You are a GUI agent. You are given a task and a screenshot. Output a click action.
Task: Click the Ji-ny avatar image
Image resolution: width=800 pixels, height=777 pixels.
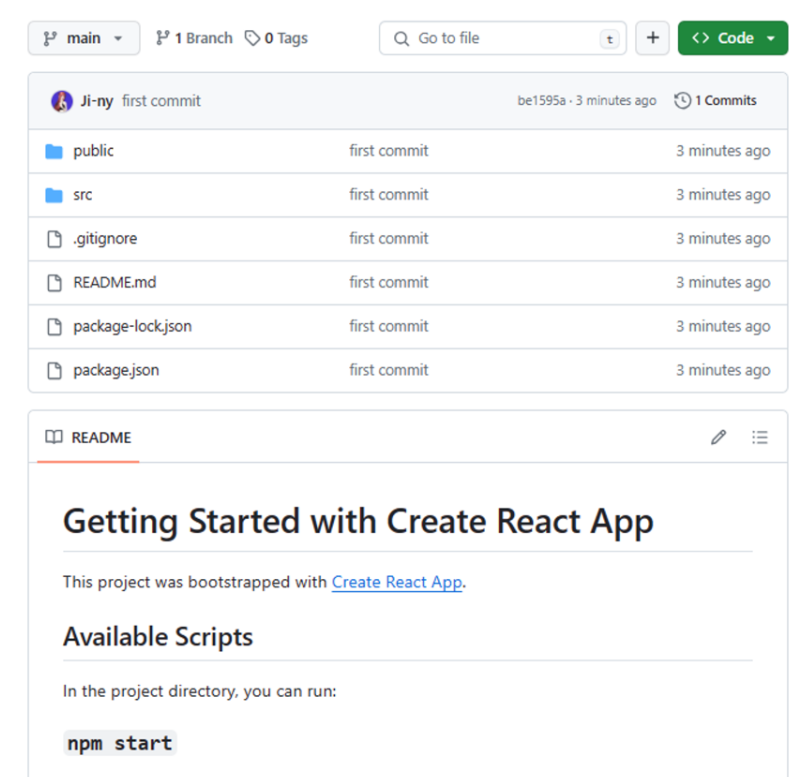[62, 101]
